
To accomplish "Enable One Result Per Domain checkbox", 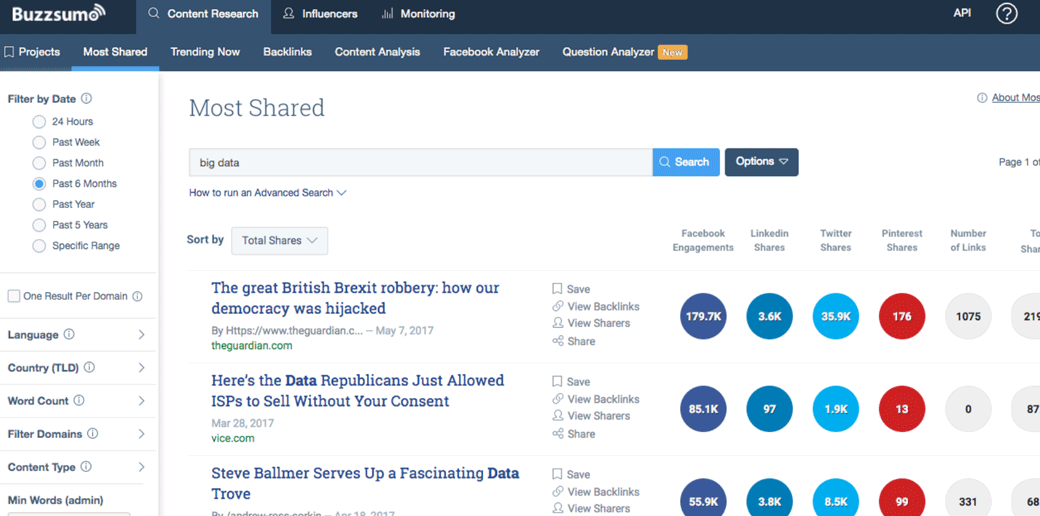I will click(x=14, y=296).
